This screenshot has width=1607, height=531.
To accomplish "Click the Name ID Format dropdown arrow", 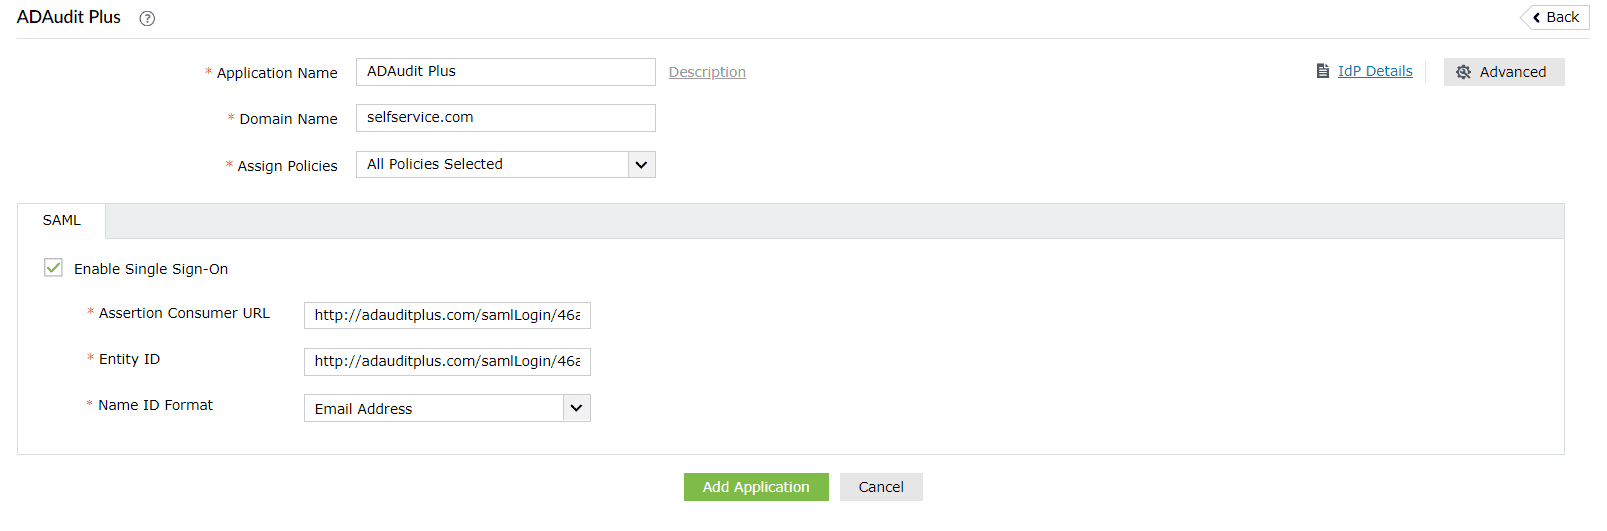I will [576, 408].
